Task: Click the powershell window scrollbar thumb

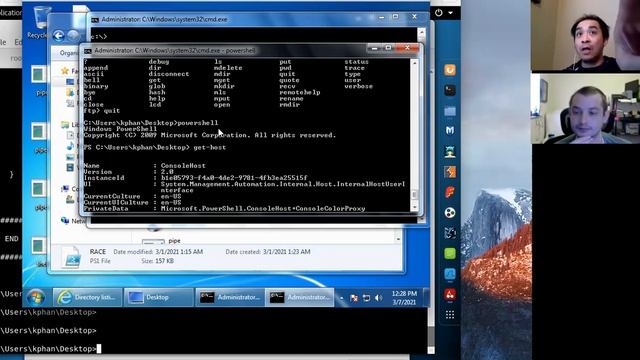Action: point(414,195)
